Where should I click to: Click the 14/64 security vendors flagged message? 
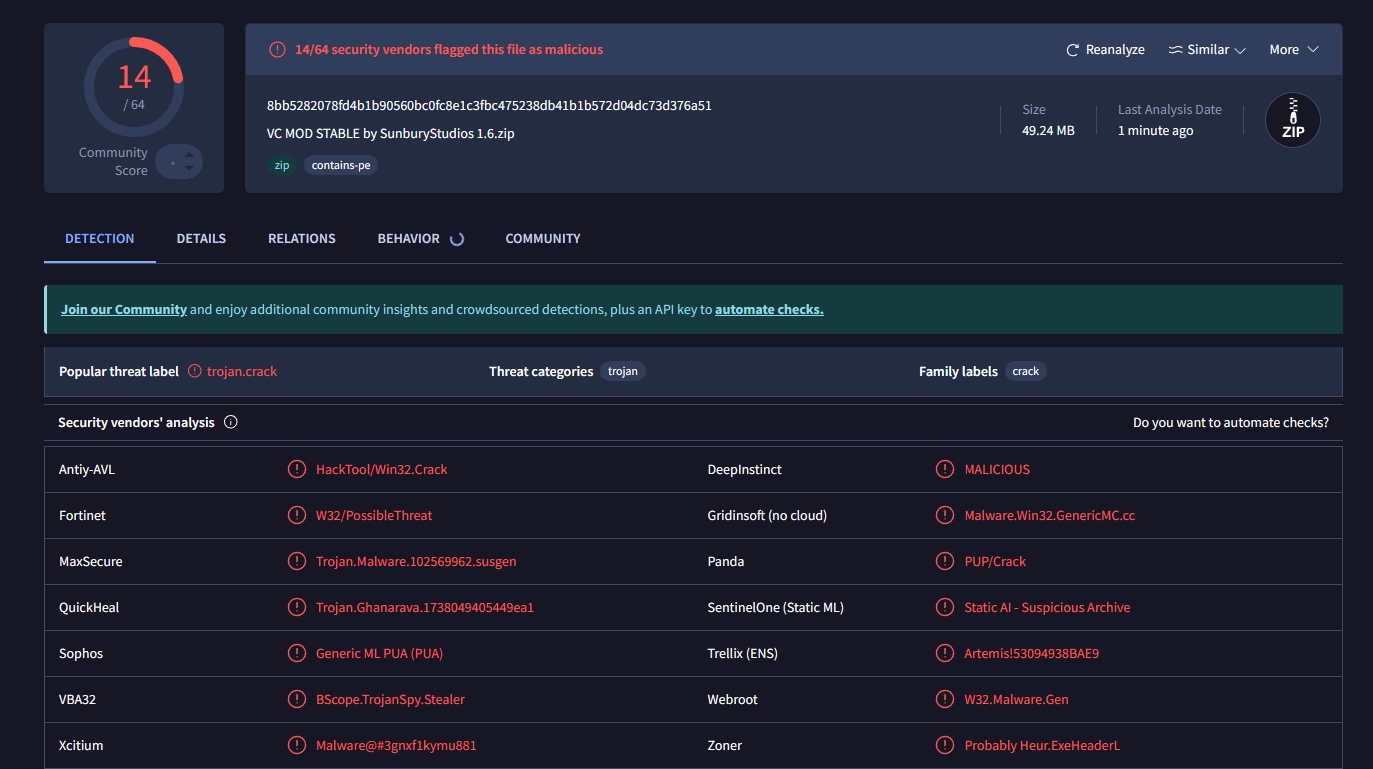tap(449, 49)
